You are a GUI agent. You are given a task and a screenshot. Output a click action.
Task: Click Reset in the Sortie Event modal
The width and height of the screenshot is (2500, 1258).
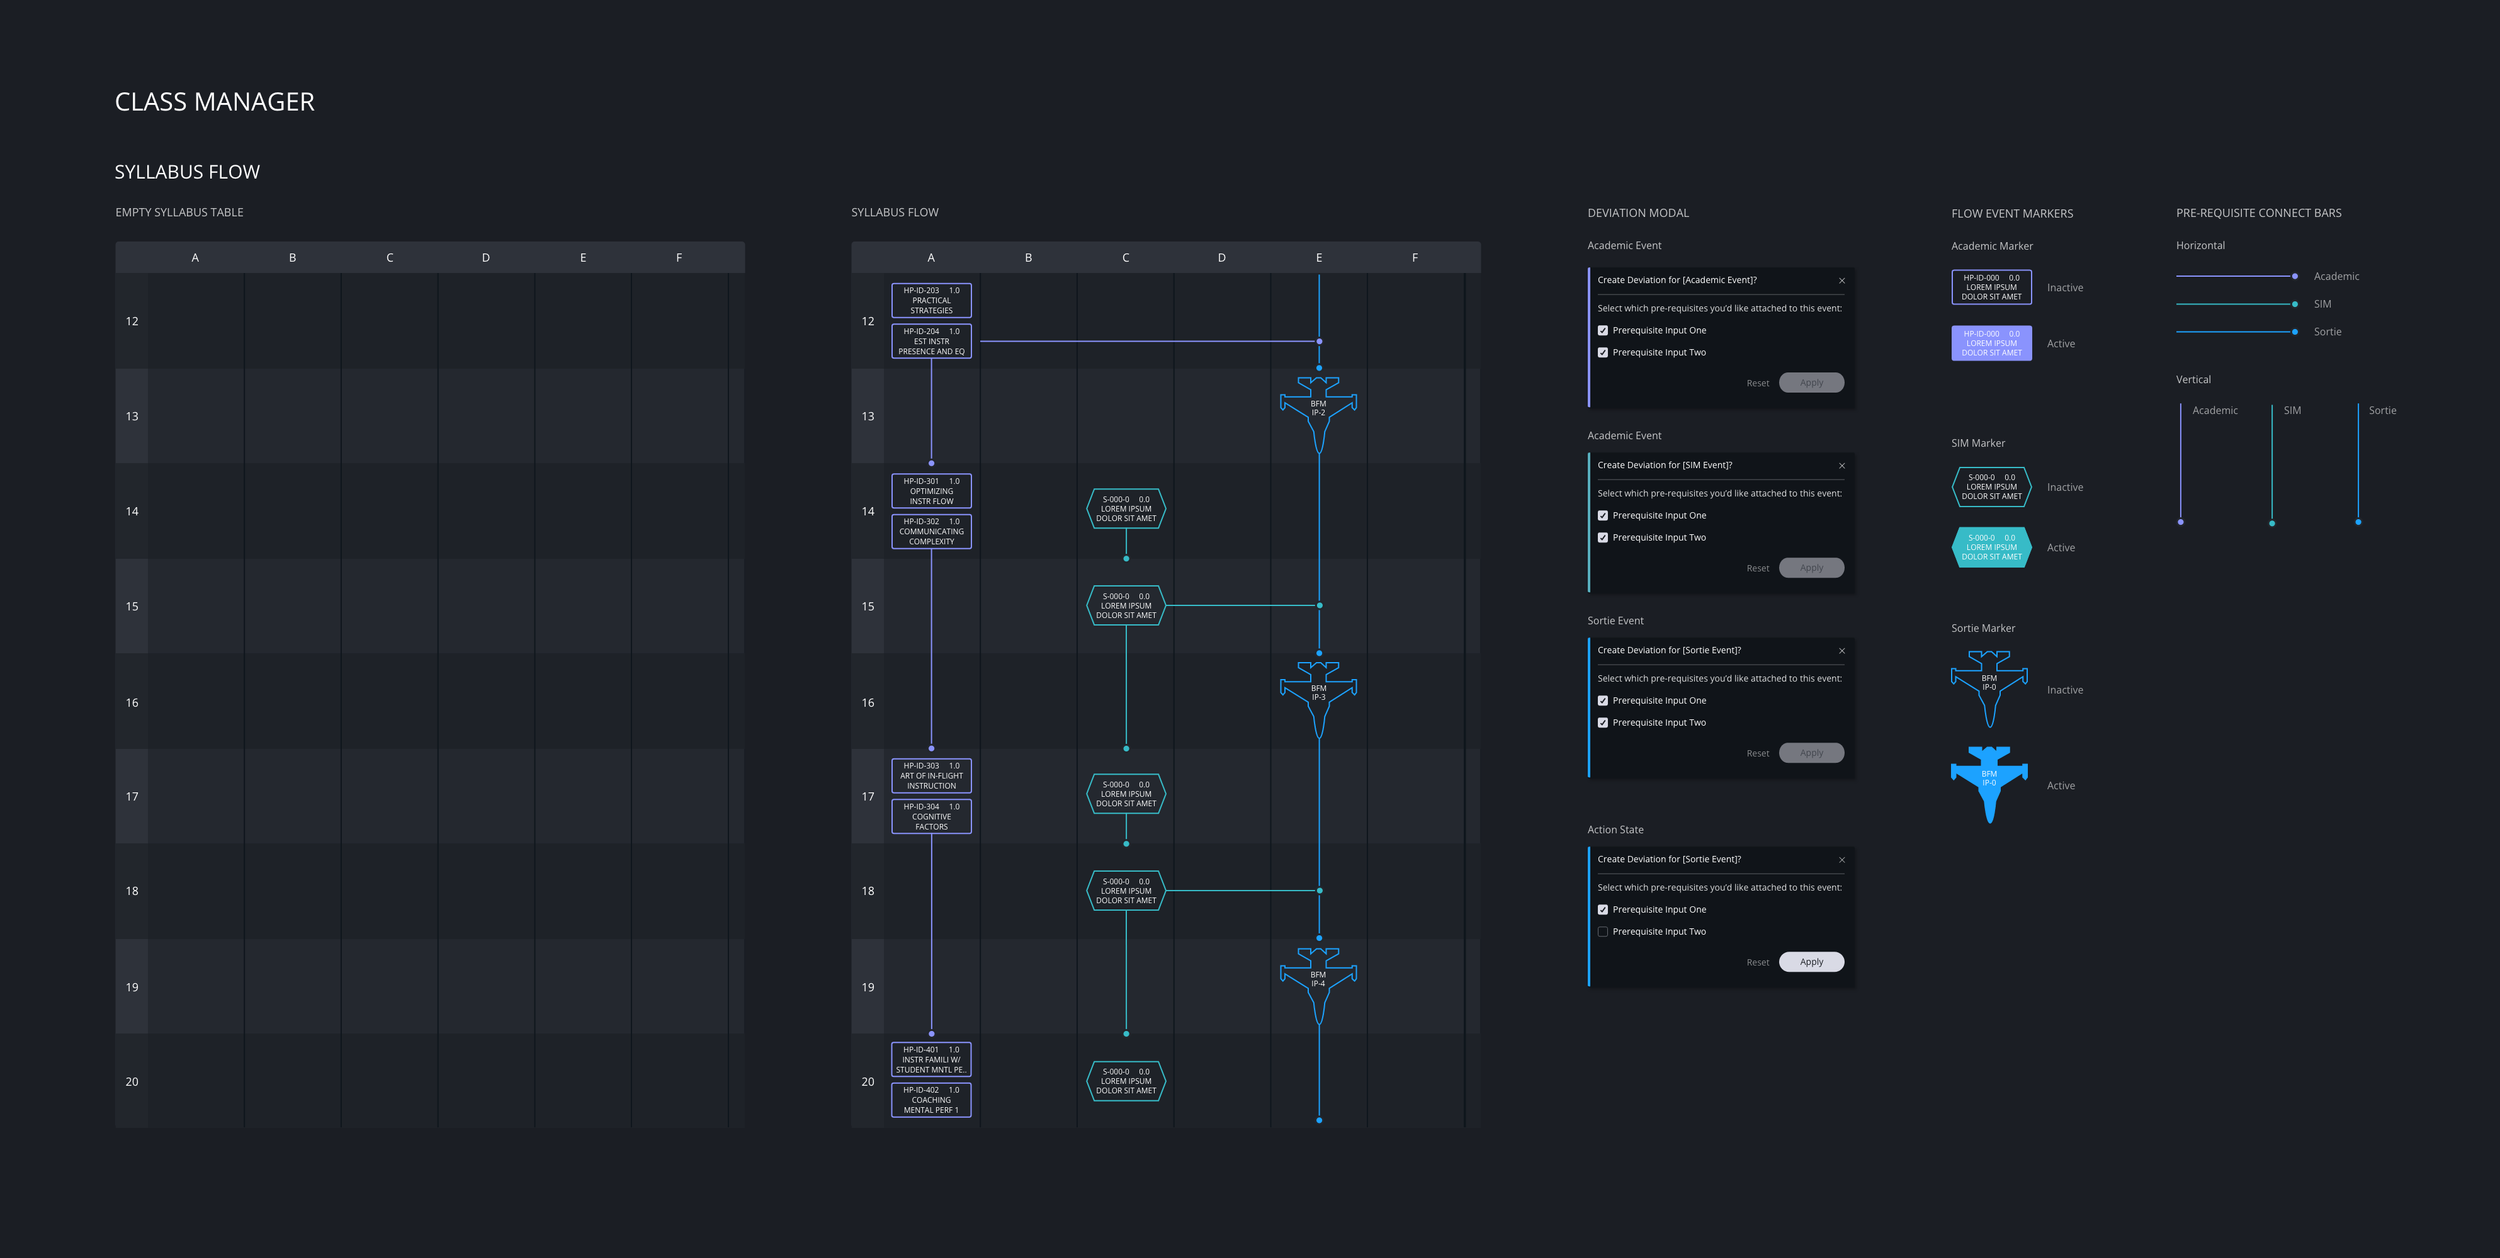pos(1757,754)
